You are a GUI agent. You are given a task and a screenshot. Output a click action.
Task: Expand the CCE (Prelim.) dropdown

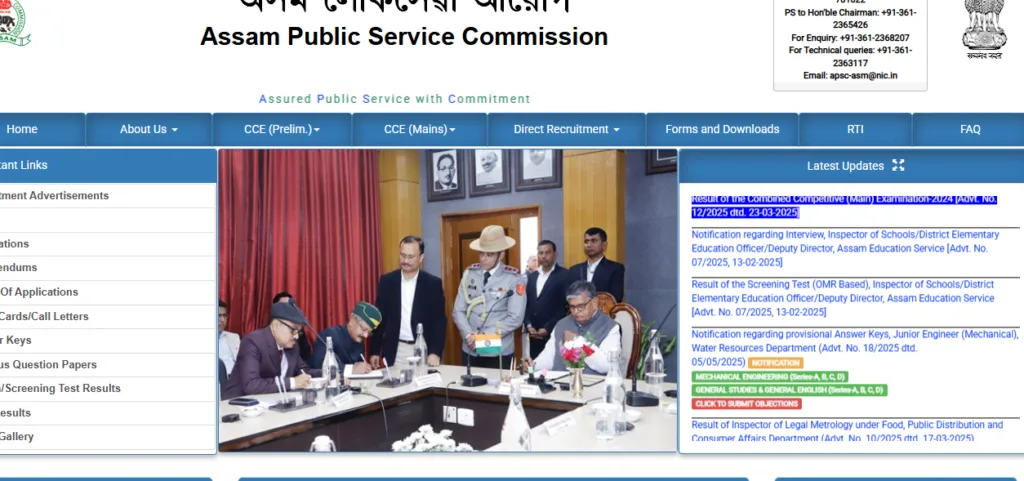pos(282,129)
